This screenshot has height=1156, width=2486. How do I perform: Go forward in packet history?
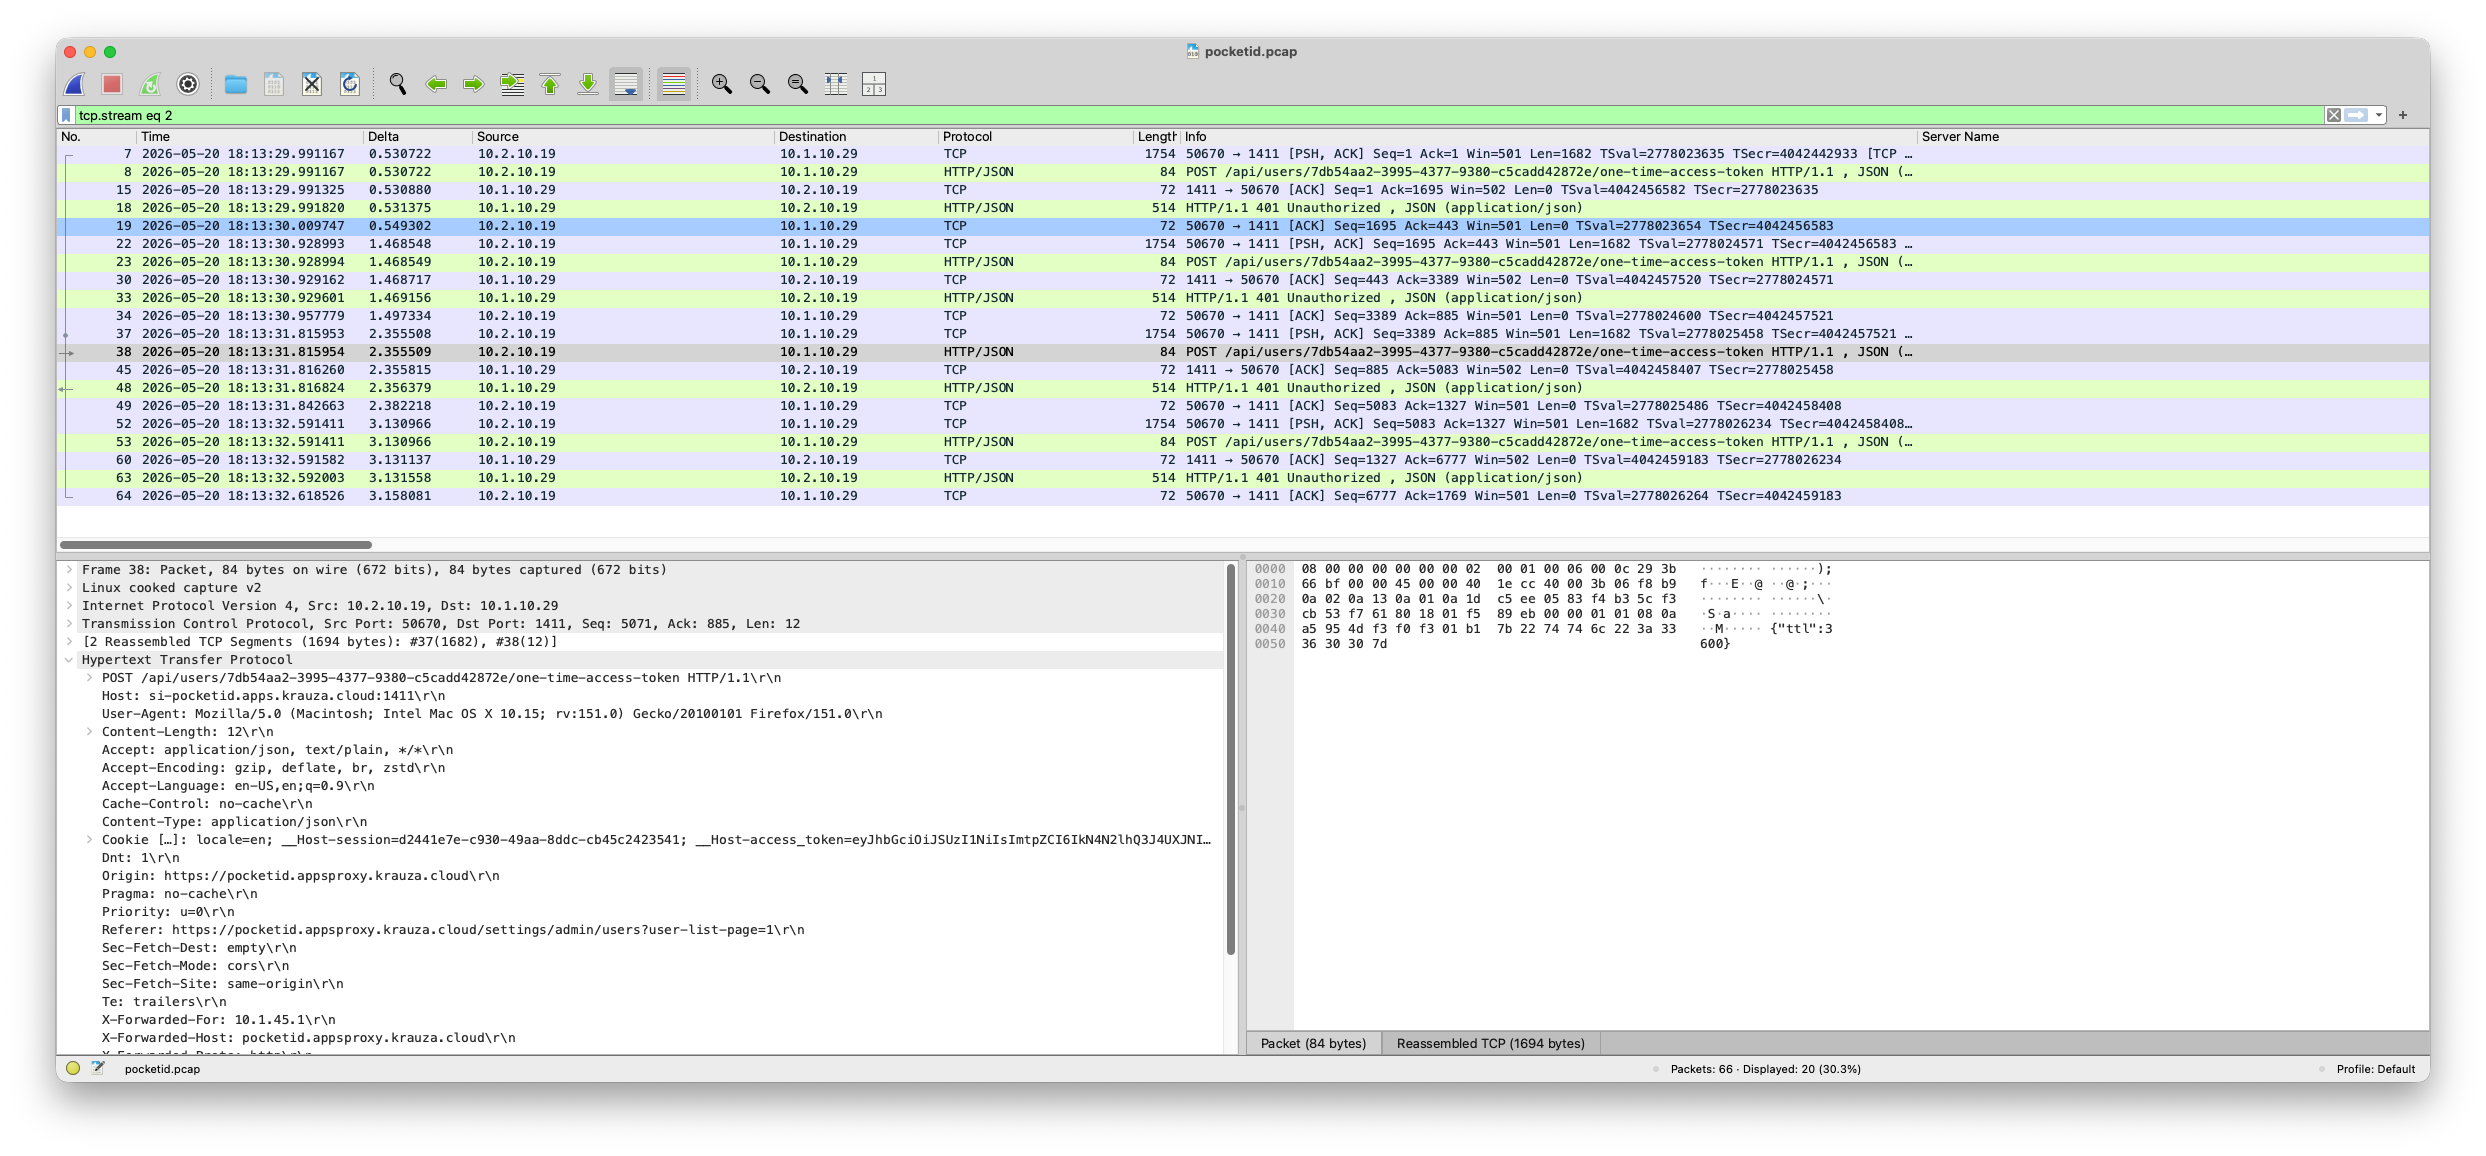[474, 84]
